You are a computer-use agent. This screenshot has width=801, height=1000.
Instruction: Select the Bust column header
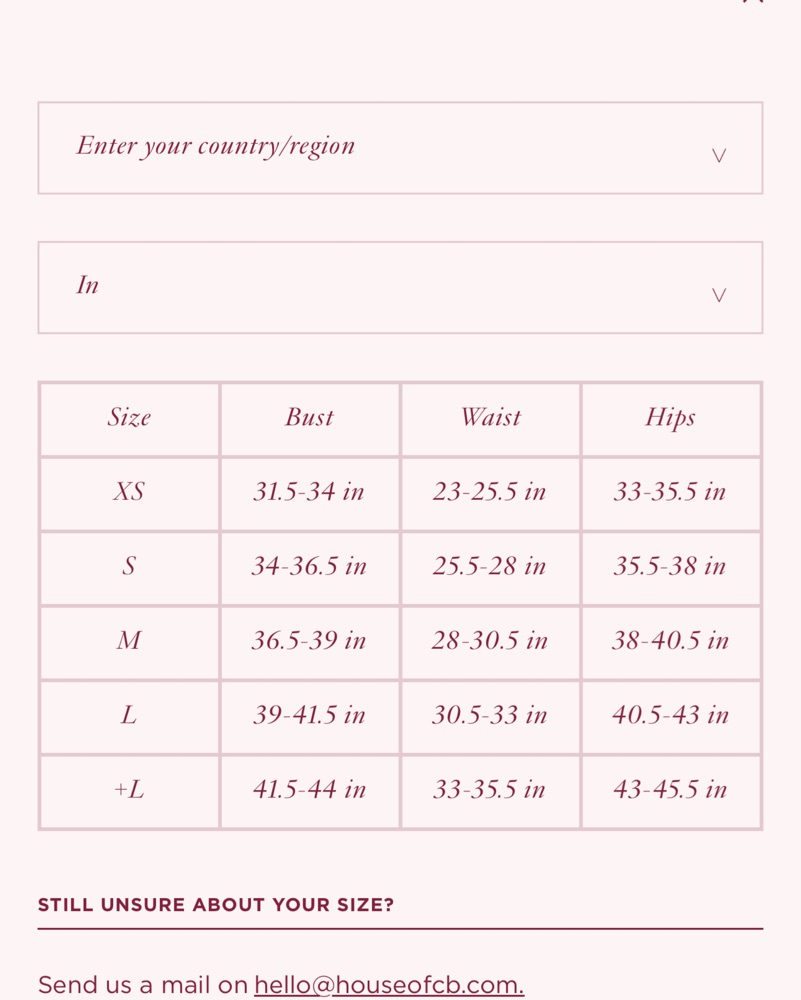pyautogui.click(x=310, y=419)
